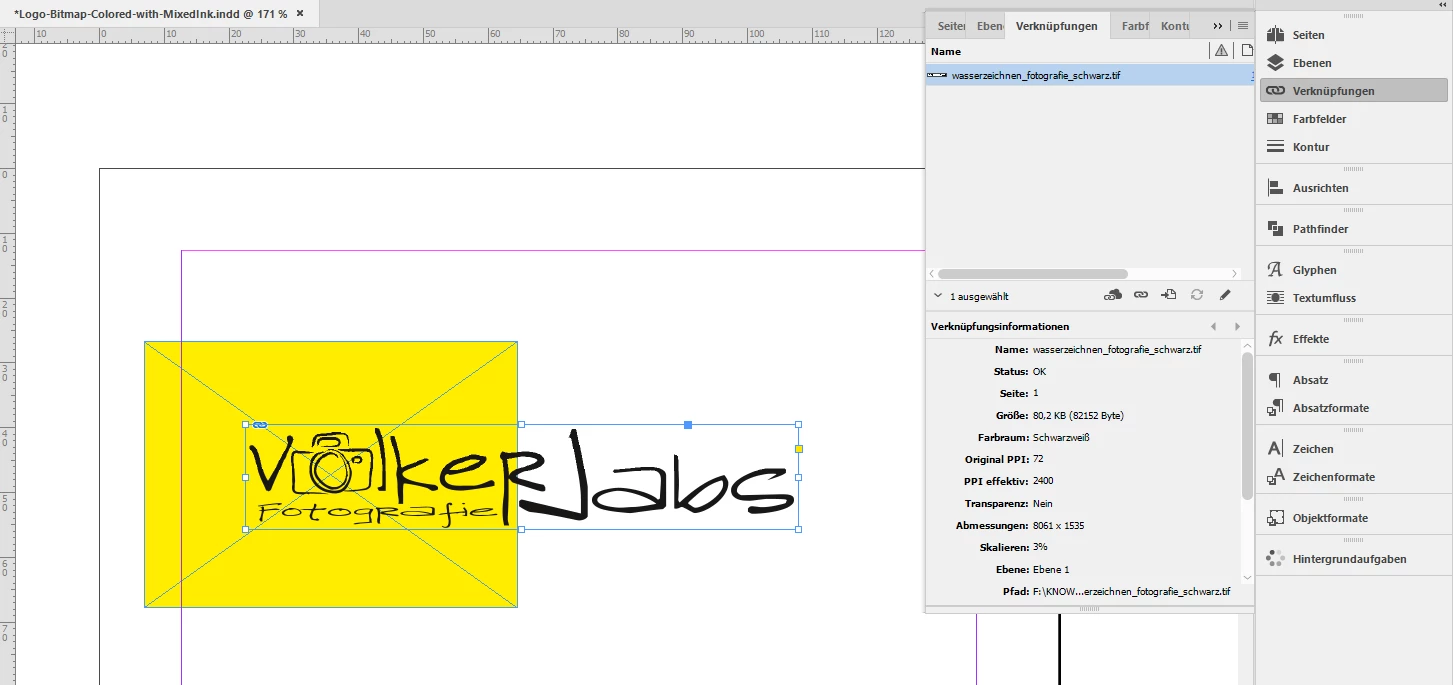Switch to the Ebenen tab
1453x685 pixels.
click(x=989, y=26)
